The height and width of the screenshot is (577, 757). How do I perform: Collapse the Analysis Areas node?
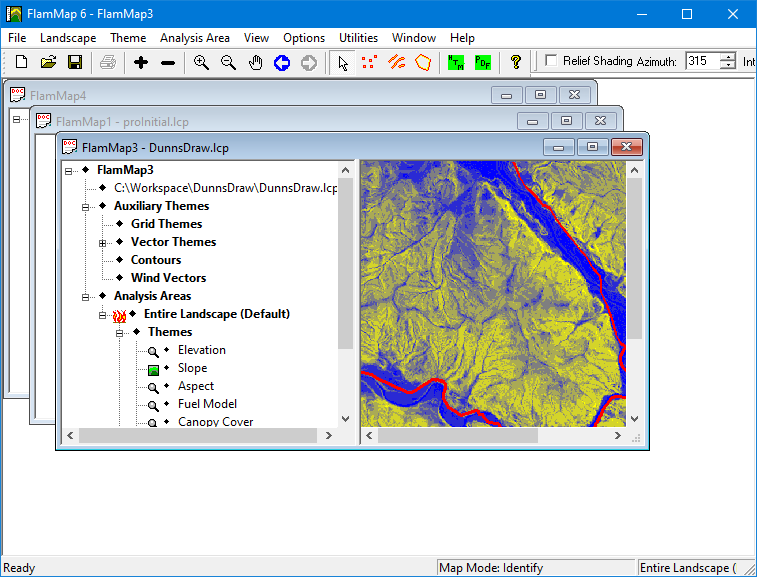pyautogui.click(x=85, y=297)
